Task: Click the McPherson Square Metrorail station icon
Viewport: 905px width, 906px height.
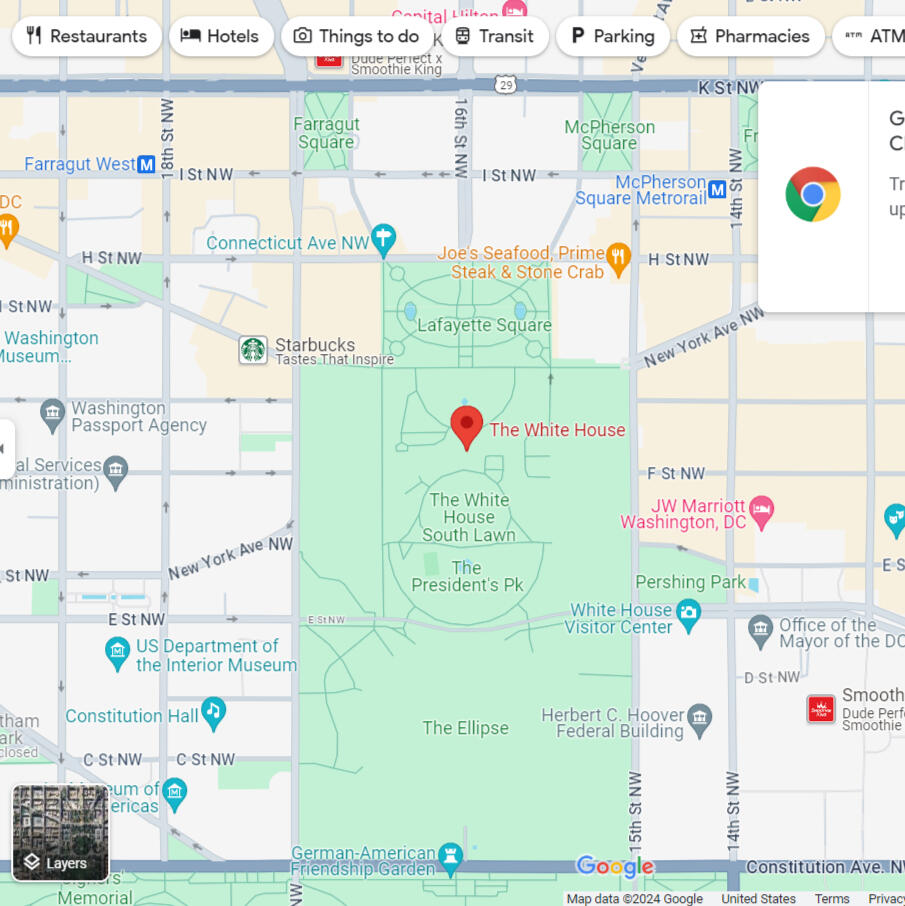Action: [717, 189]
